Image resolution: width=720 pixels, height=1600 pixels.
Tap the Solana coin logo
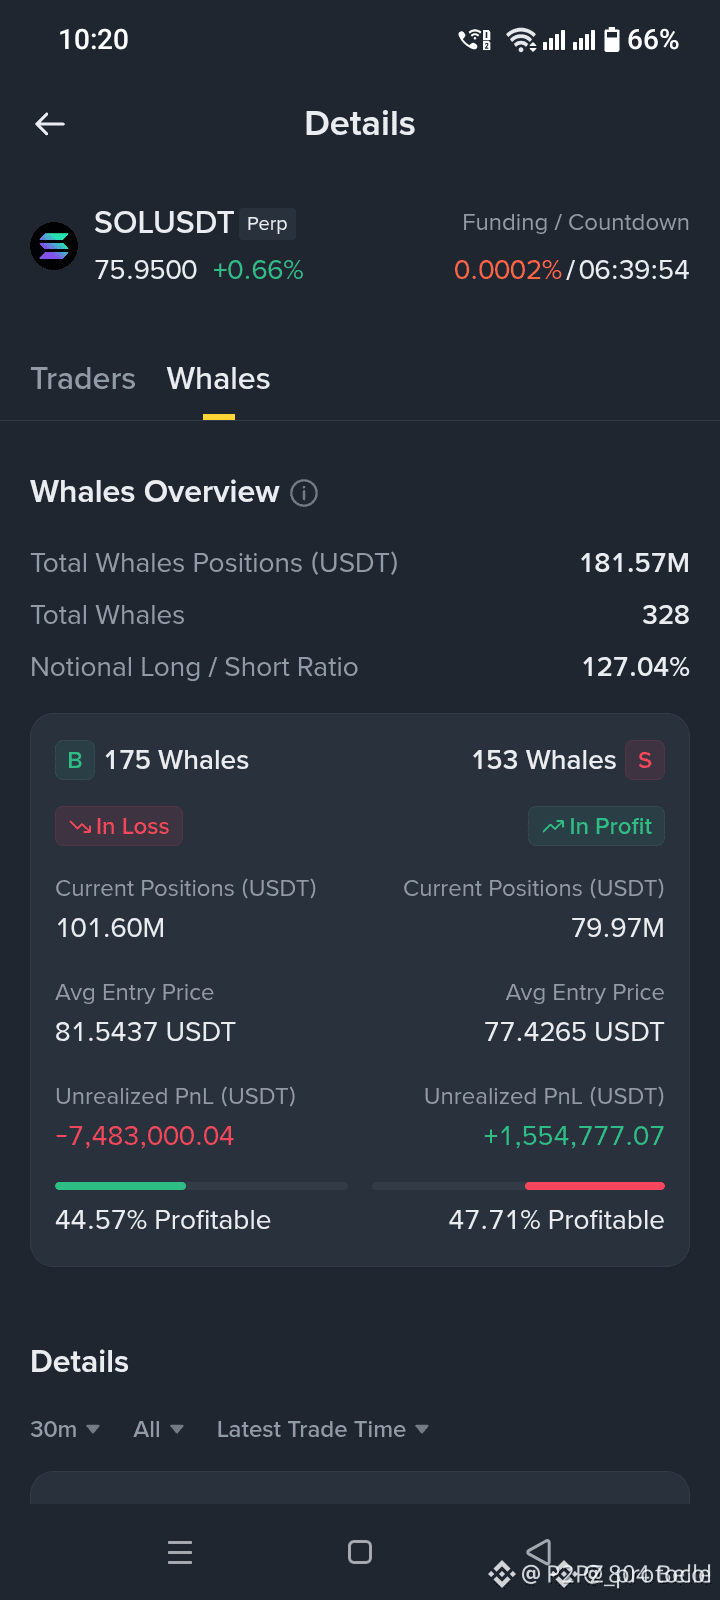point(54,246)
